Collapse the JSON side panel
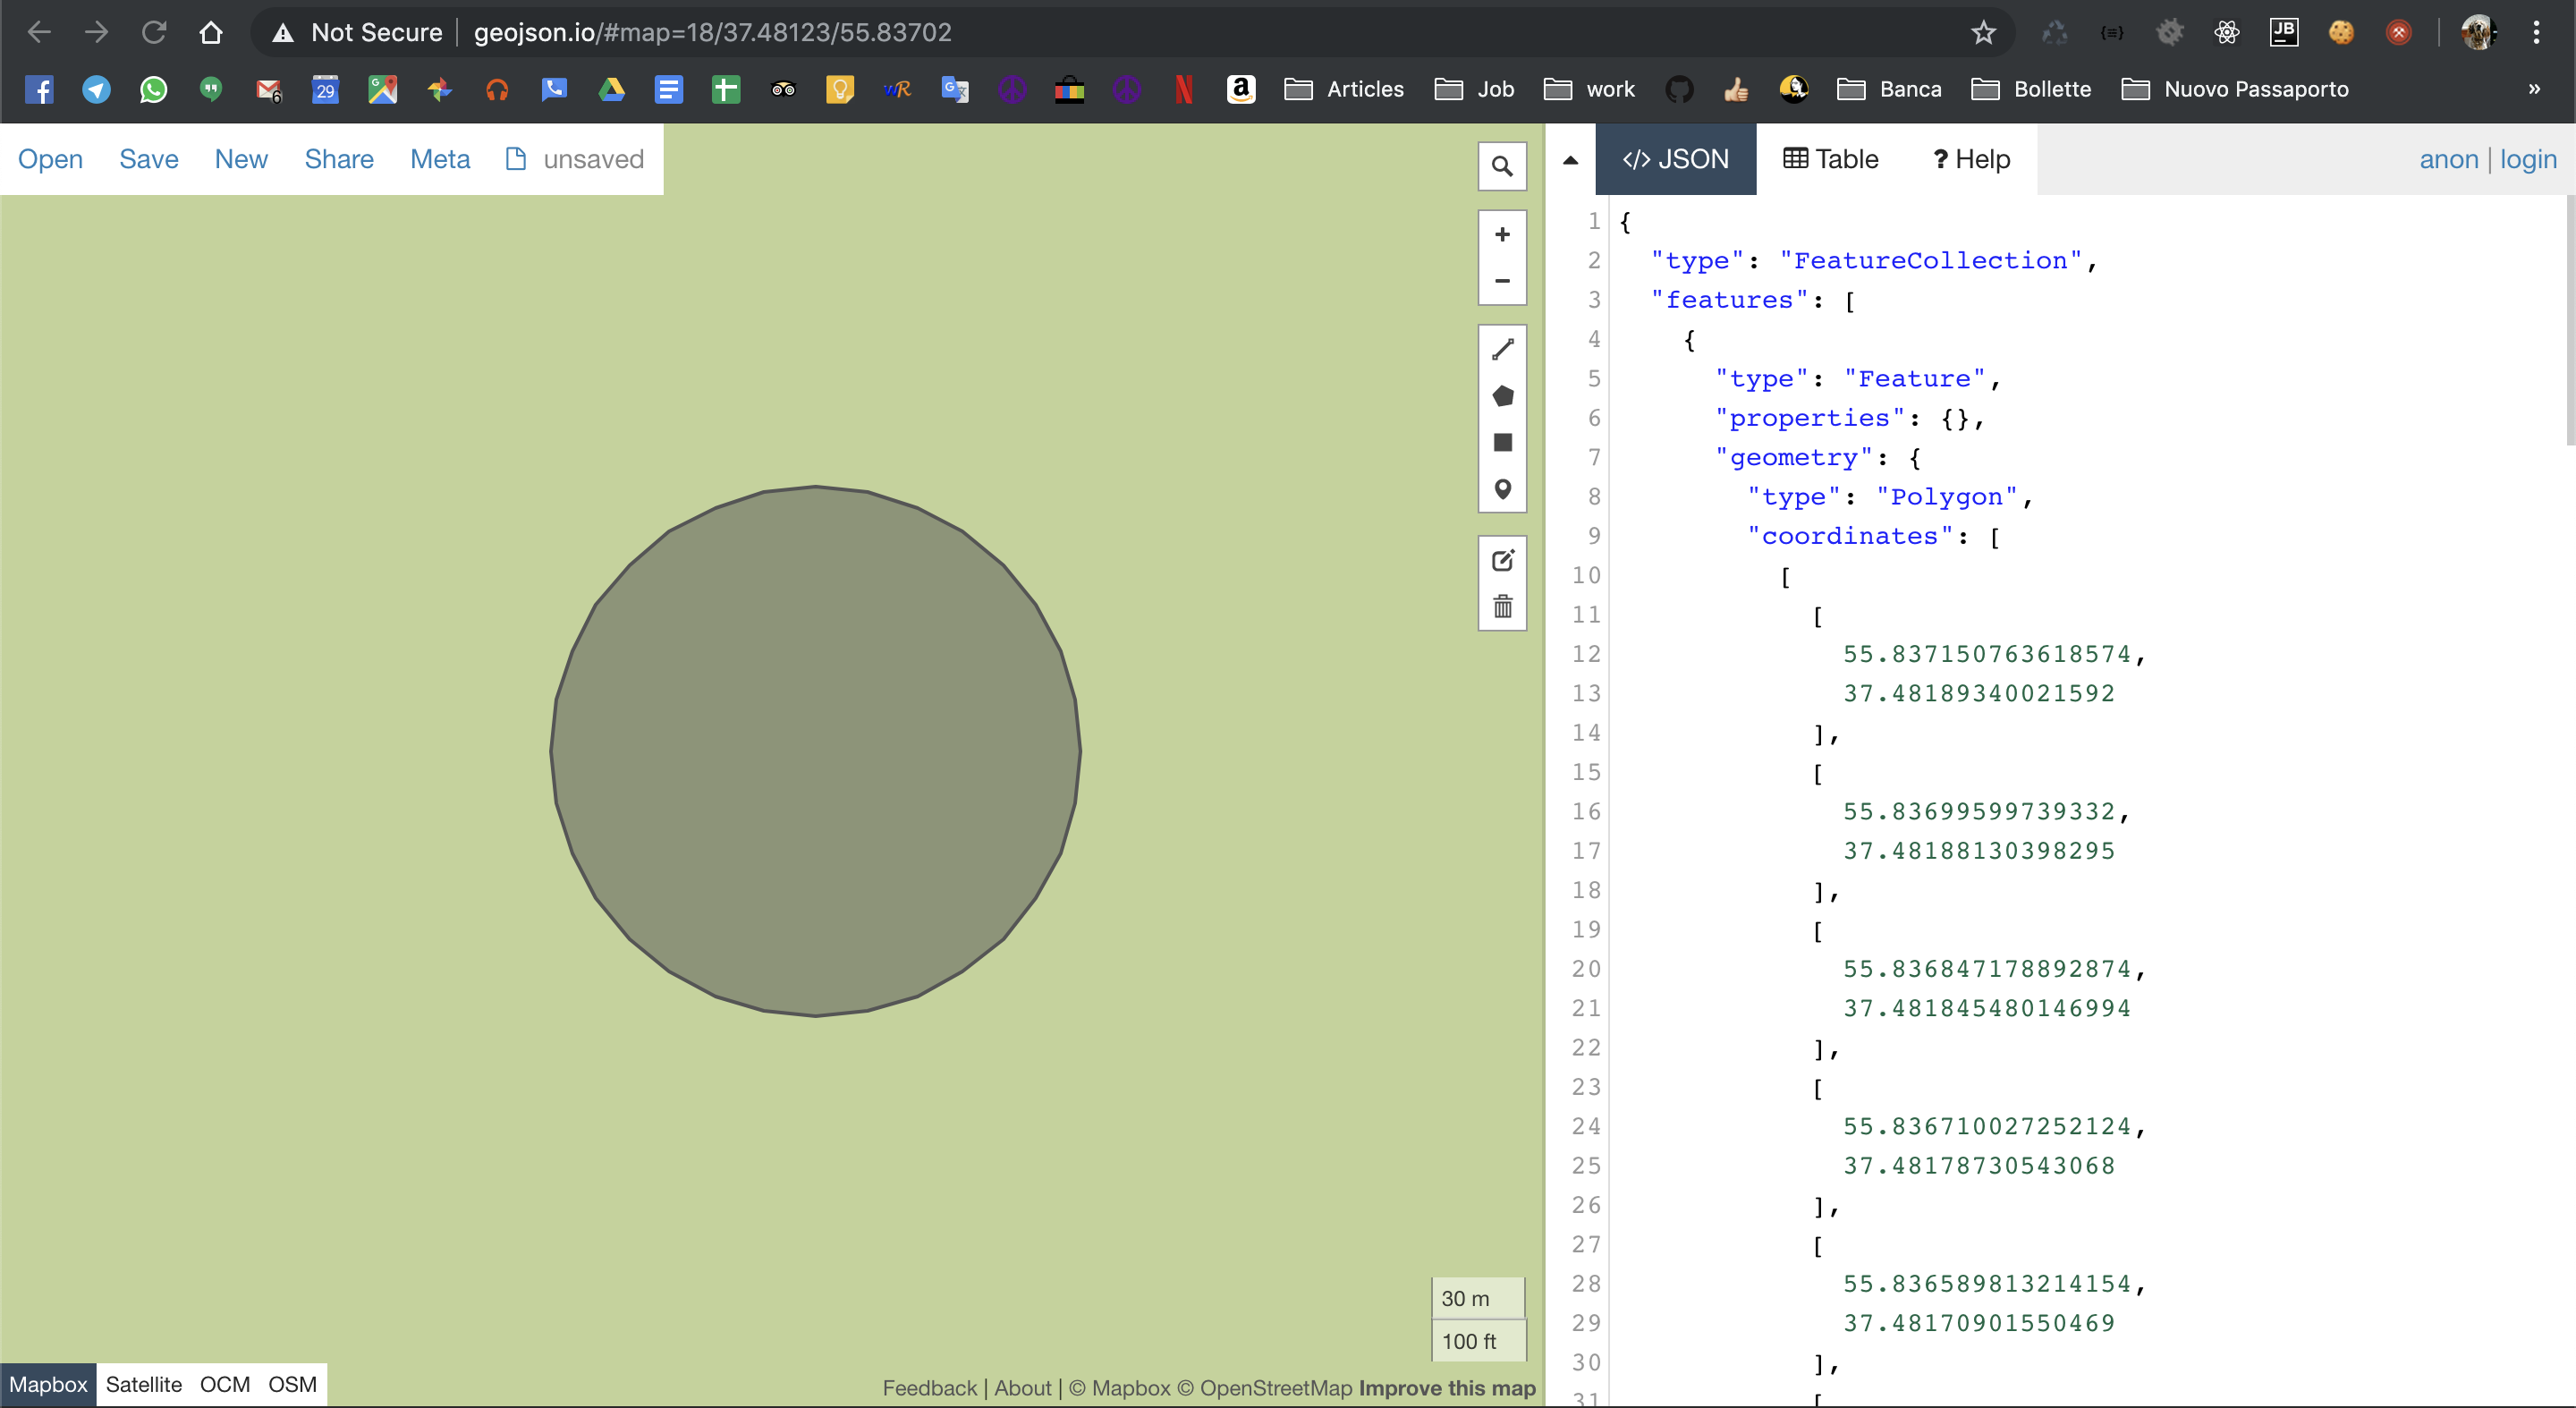This screenshot has width=2576, height=1408. (1569, 160)
